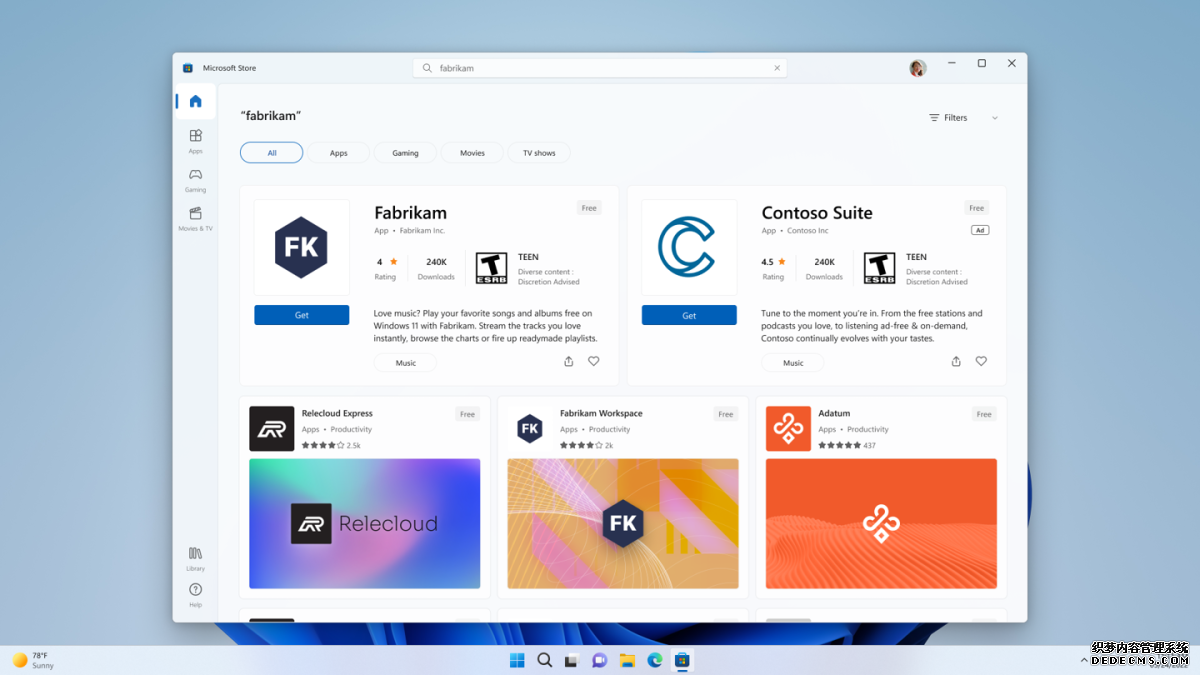
Task: Select the All filter pill
Action: (x=271, y=153)
